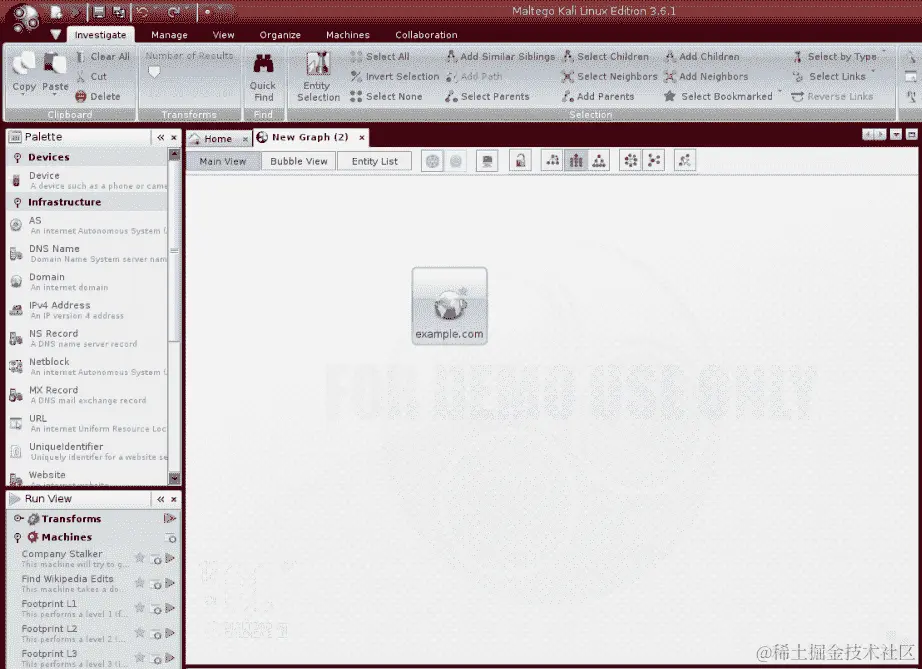Click the Redo arrow icon
This screenshot has height=669, width=922.
pos(173,12)
